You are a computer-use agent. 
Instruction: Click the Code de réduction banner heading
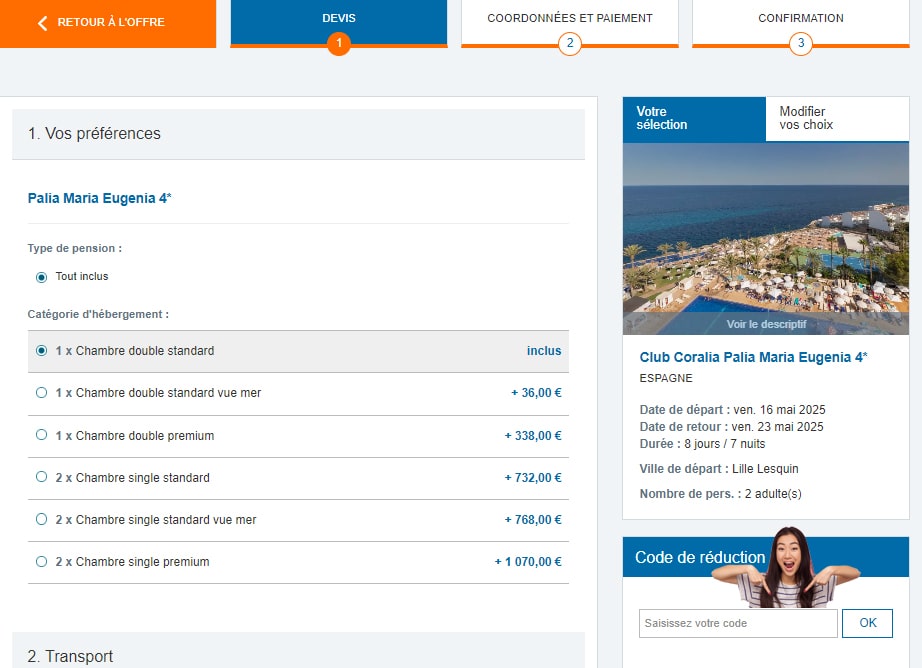click(700, 557)
